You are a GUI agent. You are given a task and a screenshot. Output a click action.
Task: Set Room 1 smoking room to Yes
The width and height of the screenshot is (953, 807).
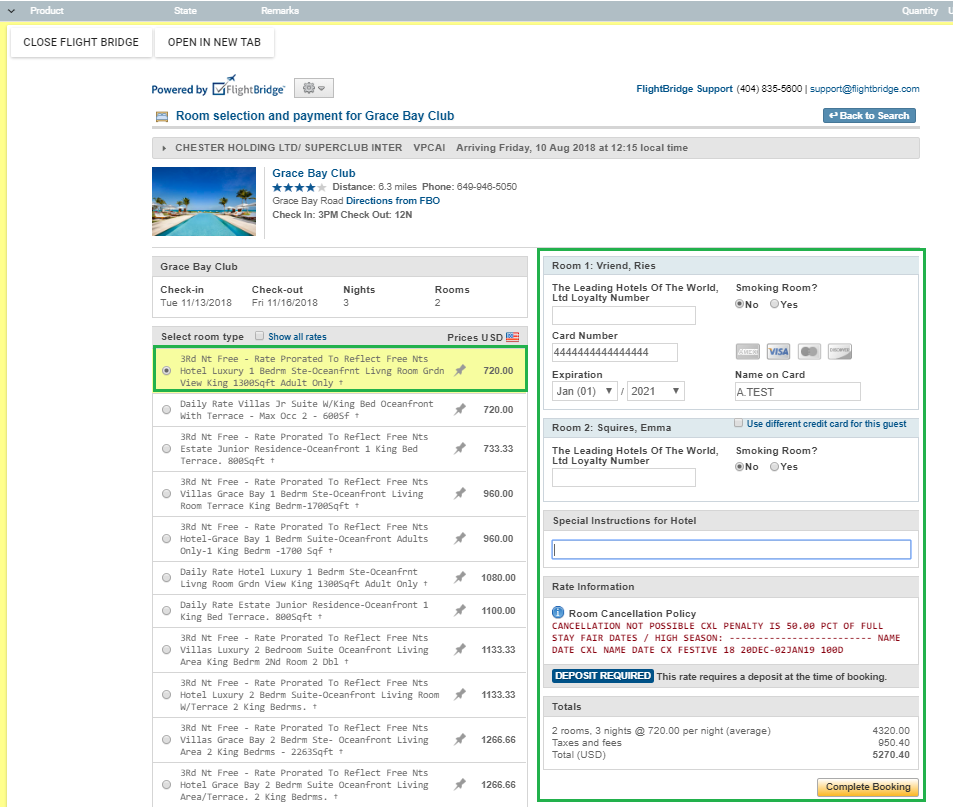pyautogui.click(x=774, y=304)
